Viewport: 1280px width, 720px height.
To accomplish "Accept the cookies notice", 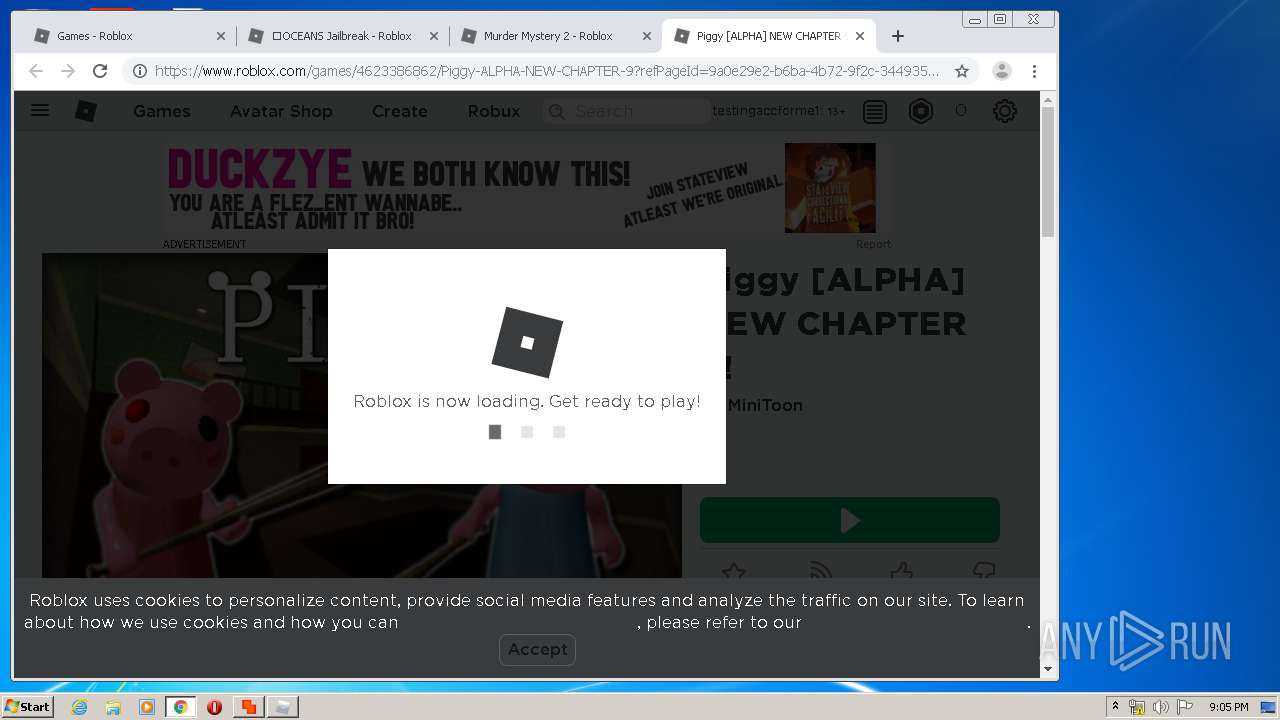I will (537, 649).
